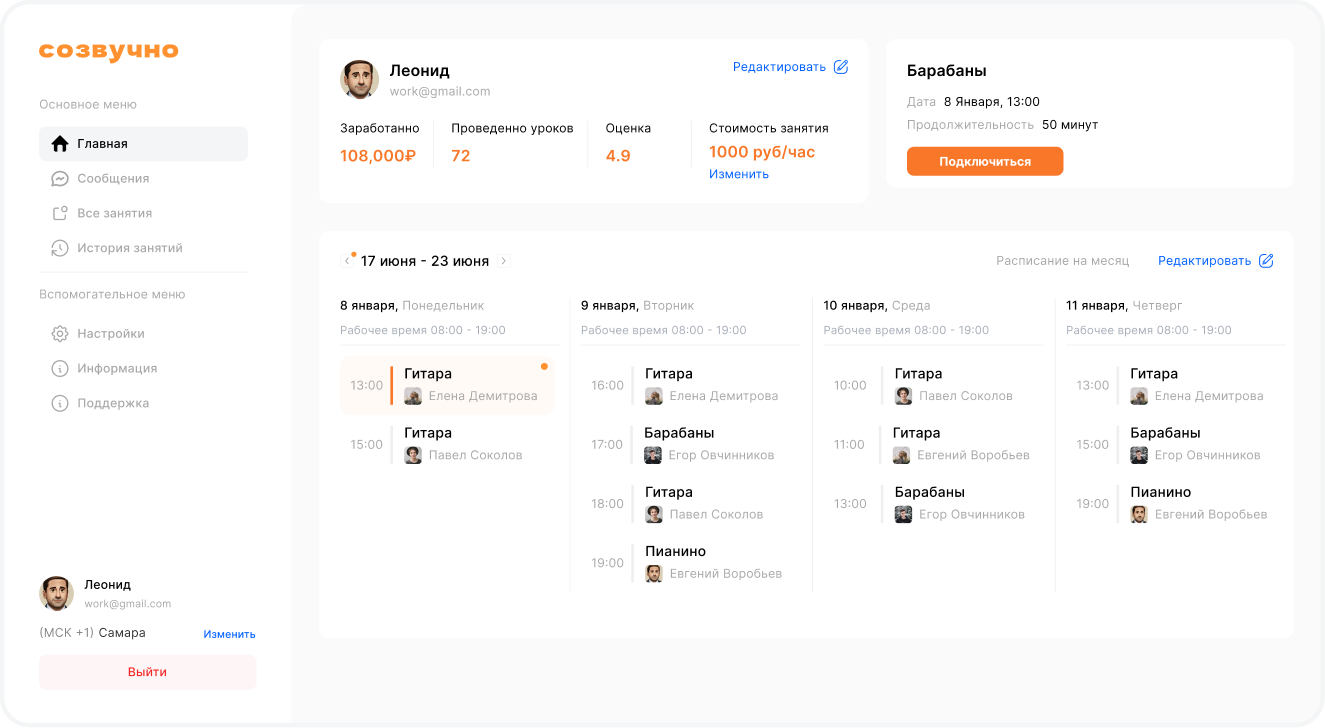
Task: Open История занятий clock icon
Action: click(60, 248)
